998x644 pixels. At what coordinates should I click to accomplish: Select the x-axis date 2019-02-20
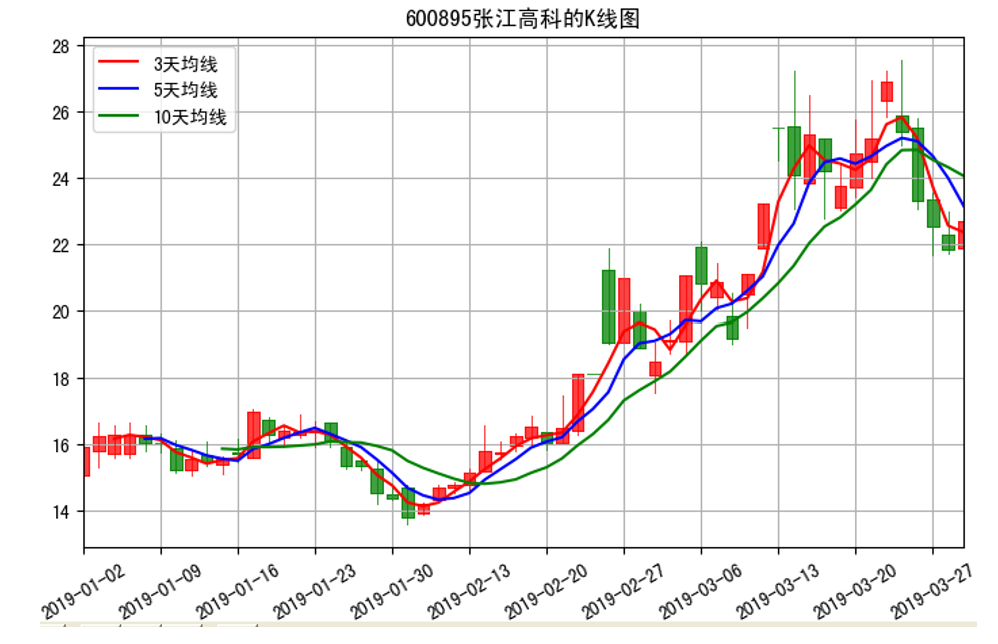pyautogui.click(x=545, y=591)
